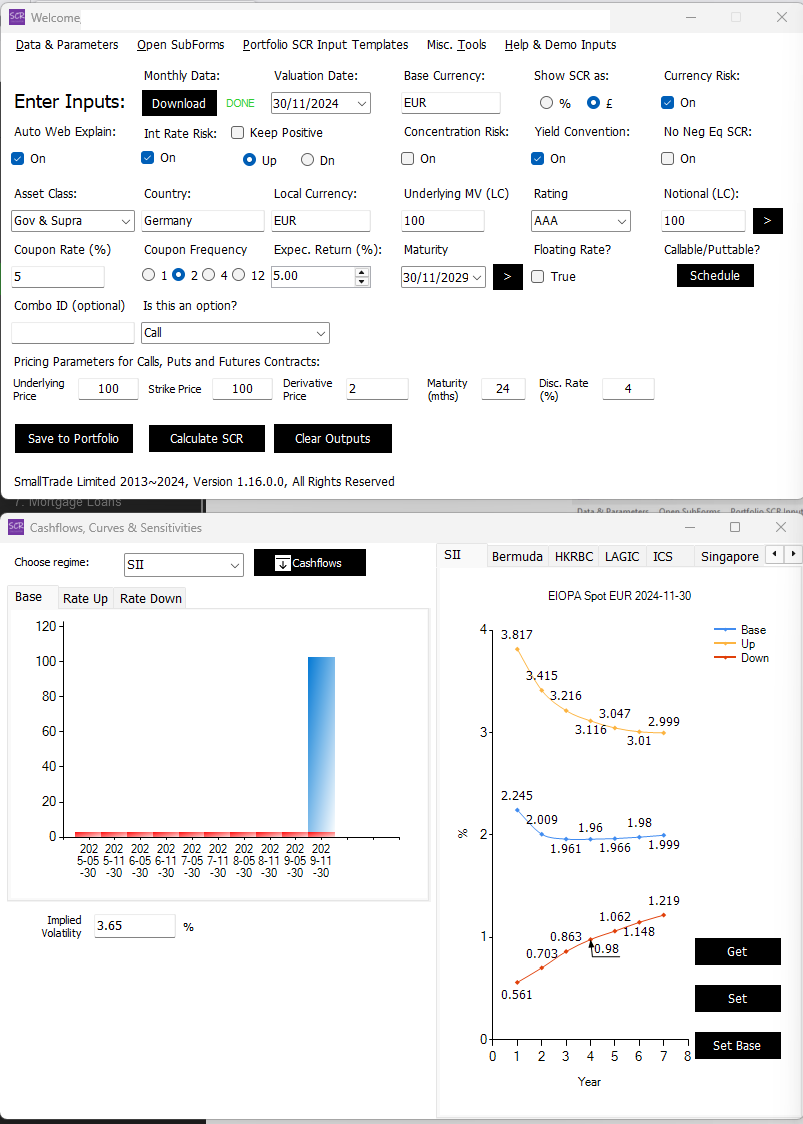
Task: Enable the Keep Positive checkbox
Action: coord(237,132)
